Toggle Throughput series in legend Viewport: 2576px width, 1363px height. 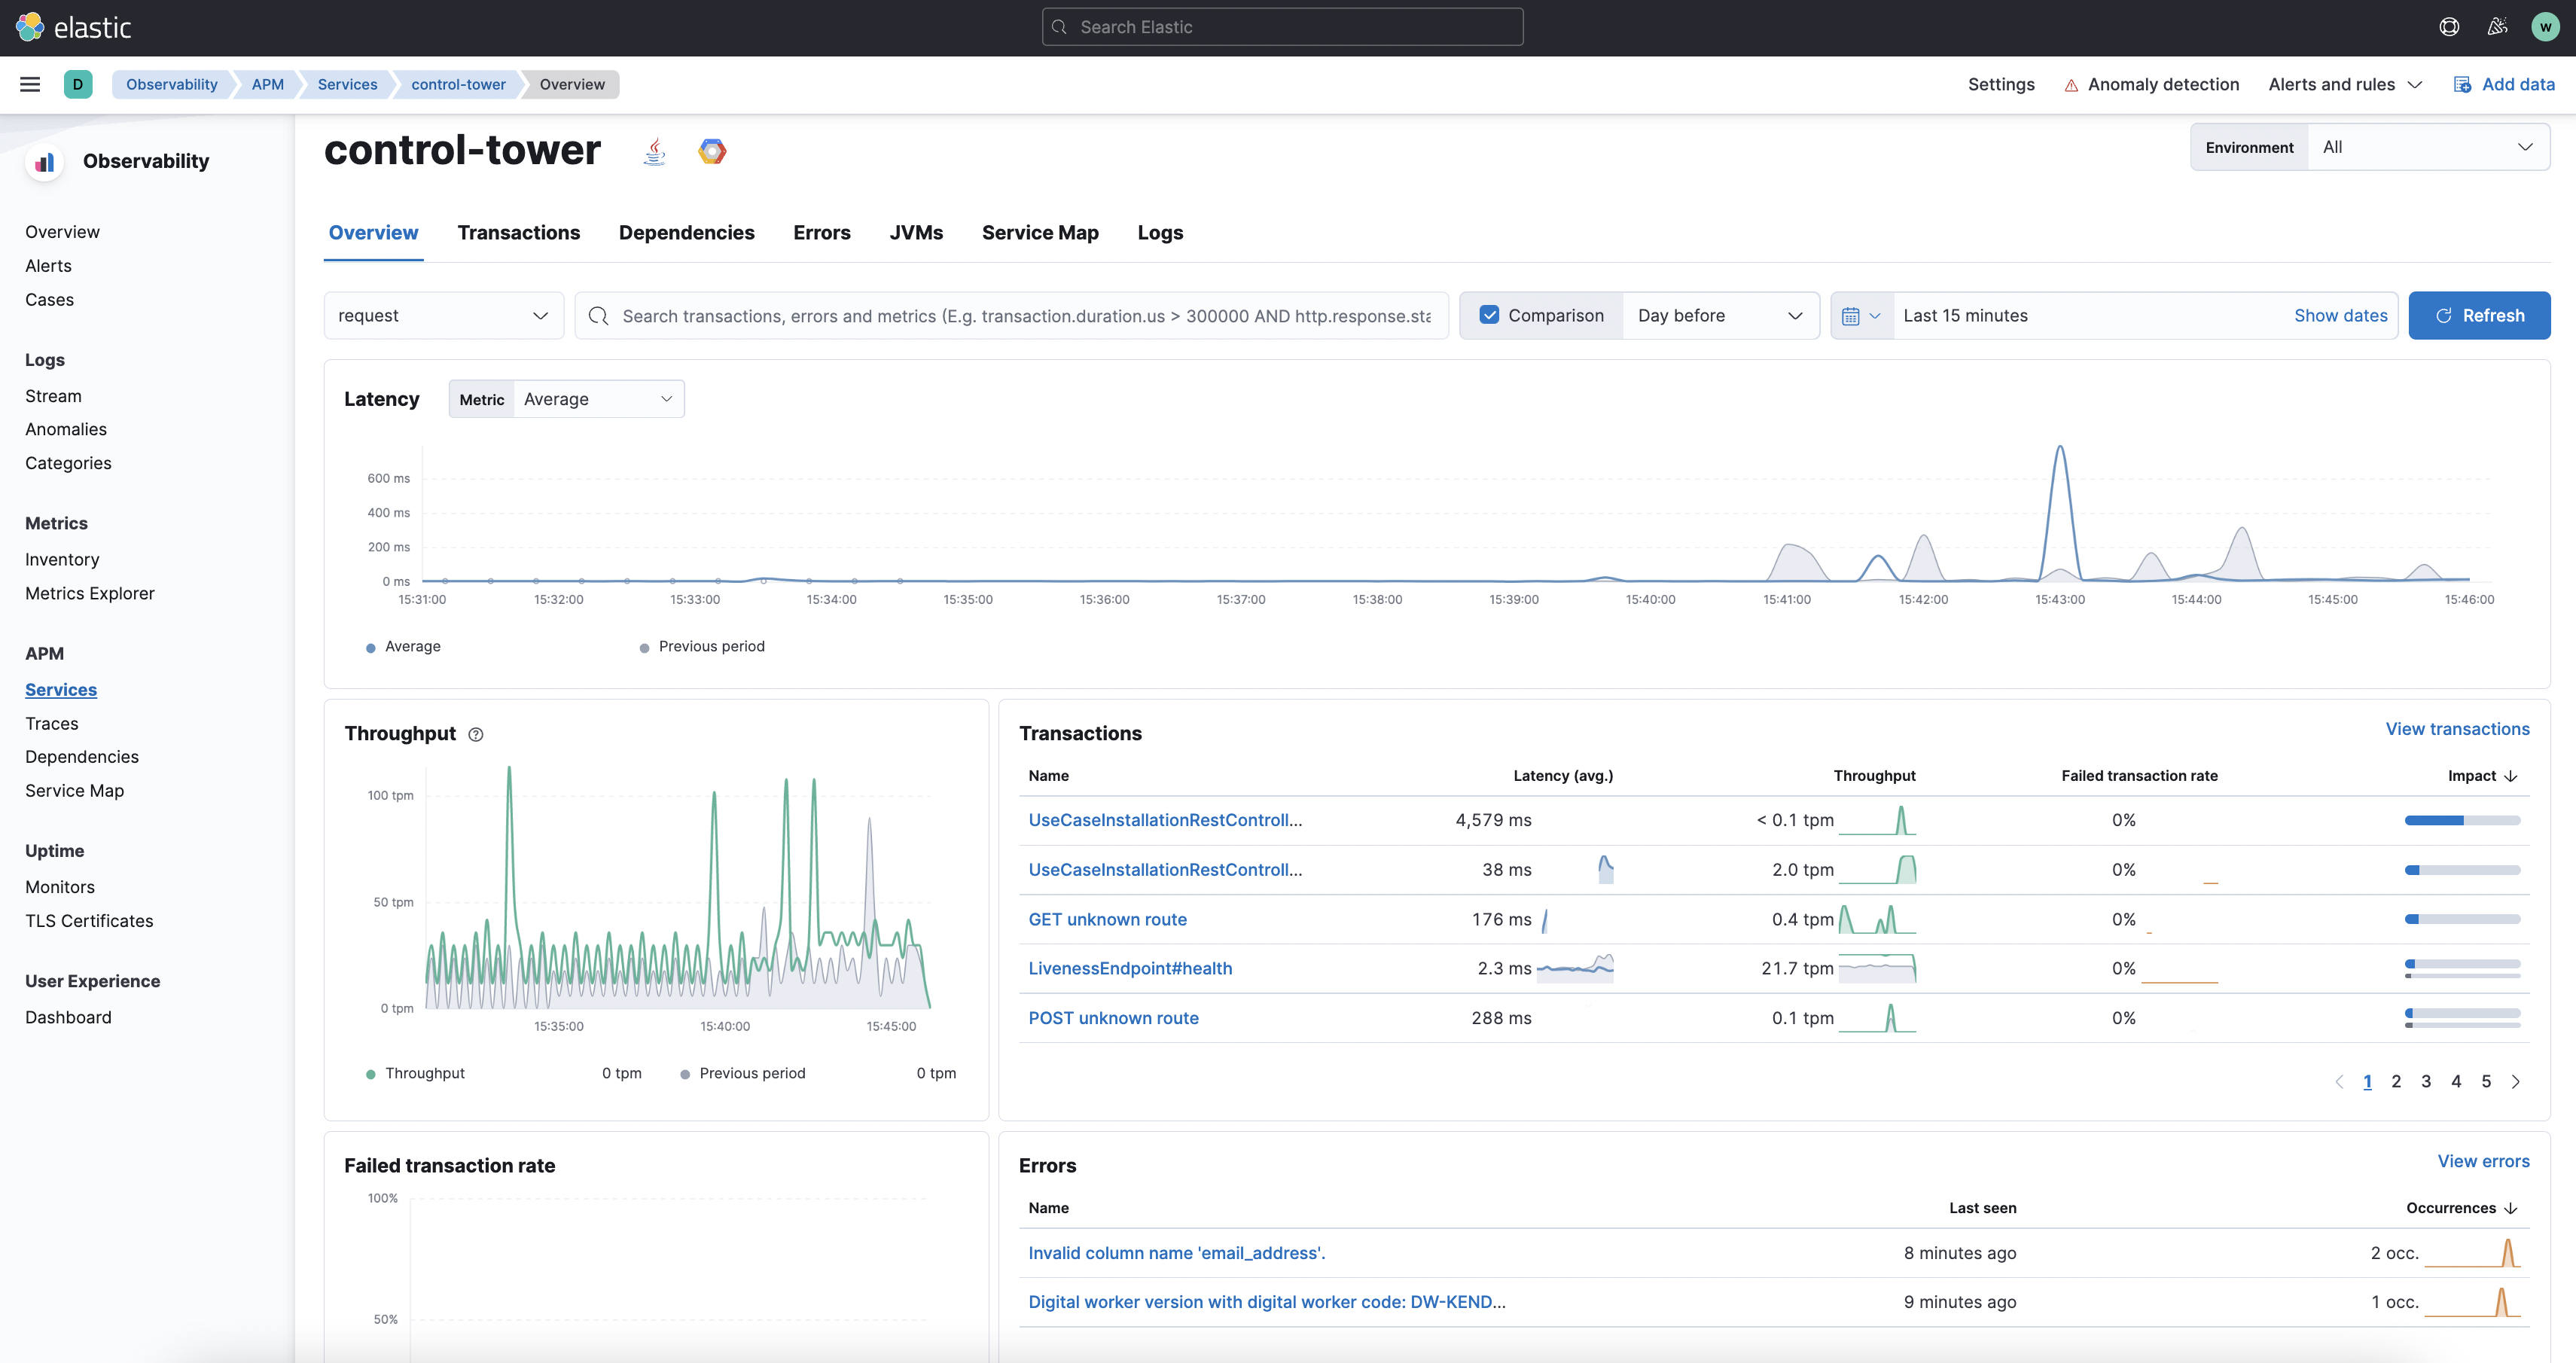pyautogui.click(x=415, y=1073)
